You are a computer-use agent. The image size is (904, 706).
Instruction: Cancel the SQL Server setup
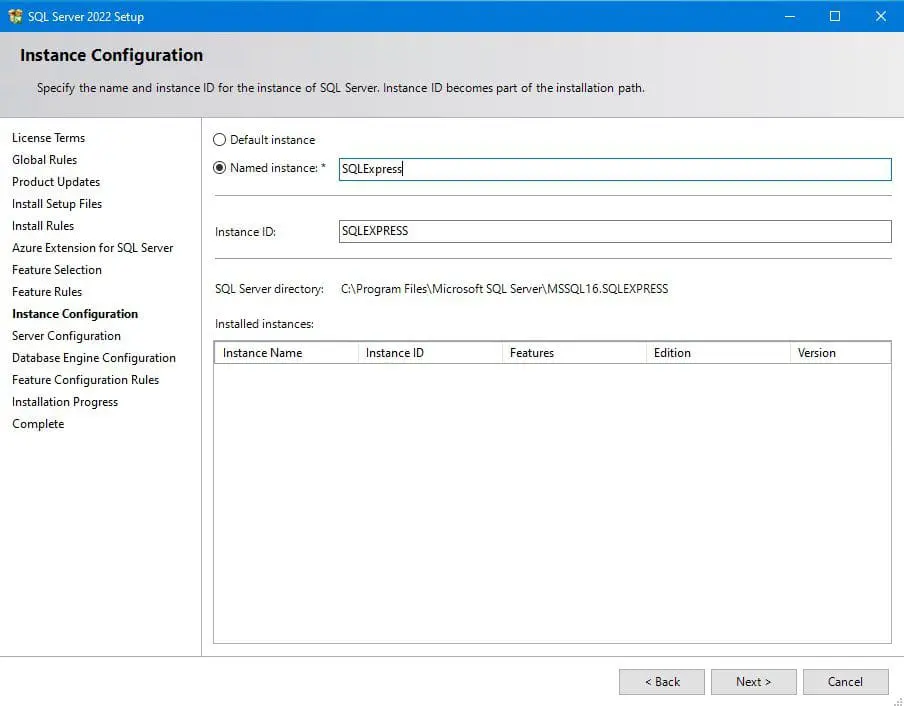coord(845,681)
